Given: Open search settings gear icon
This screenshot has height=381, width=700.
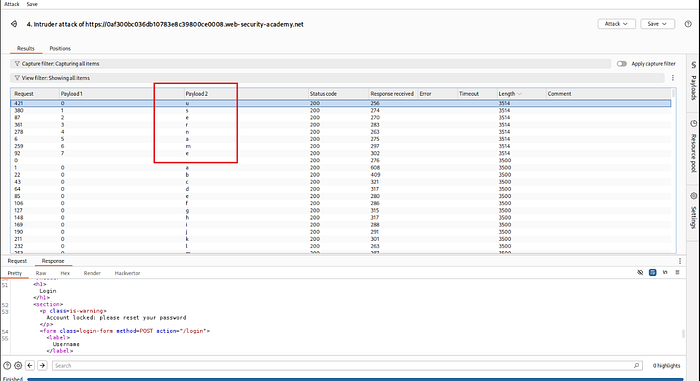Looking at the screenshot, I should click(x=18, y=365).
